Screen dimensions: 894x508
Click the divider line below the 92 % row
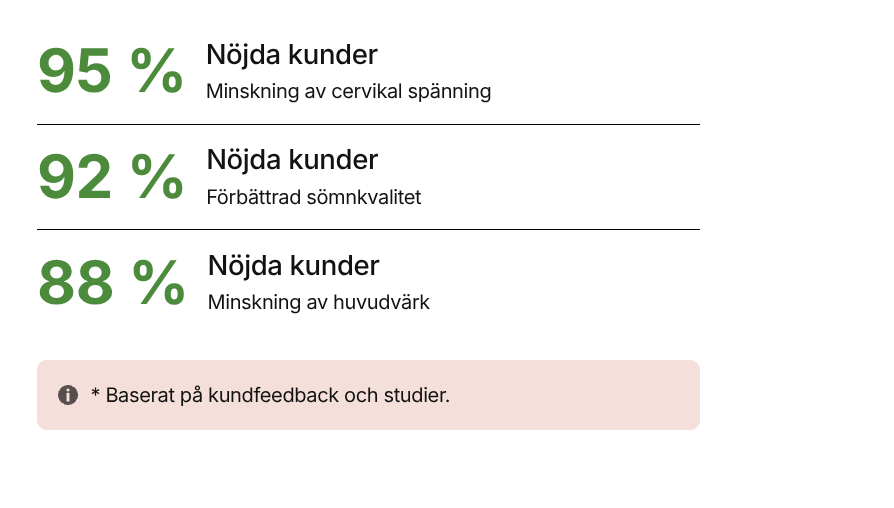click(368, 230)
